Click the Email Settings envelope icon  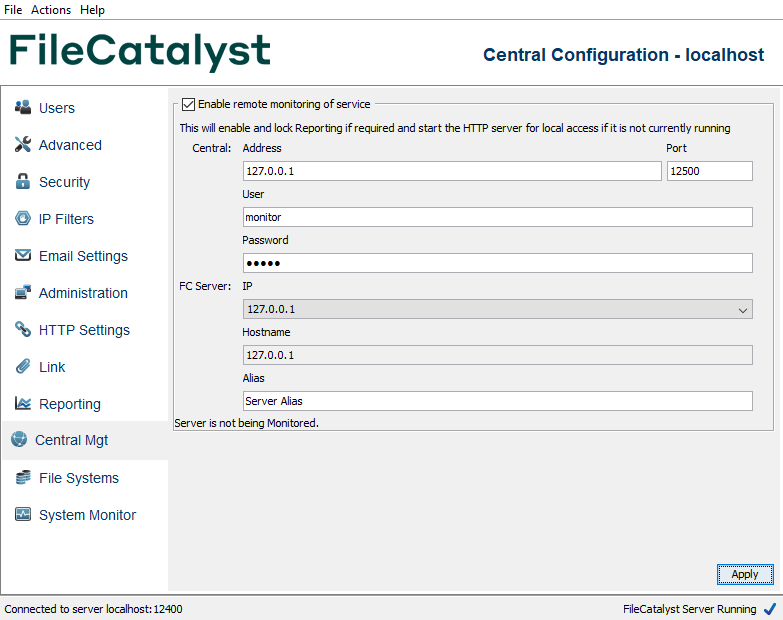click(x=23, y=255)
